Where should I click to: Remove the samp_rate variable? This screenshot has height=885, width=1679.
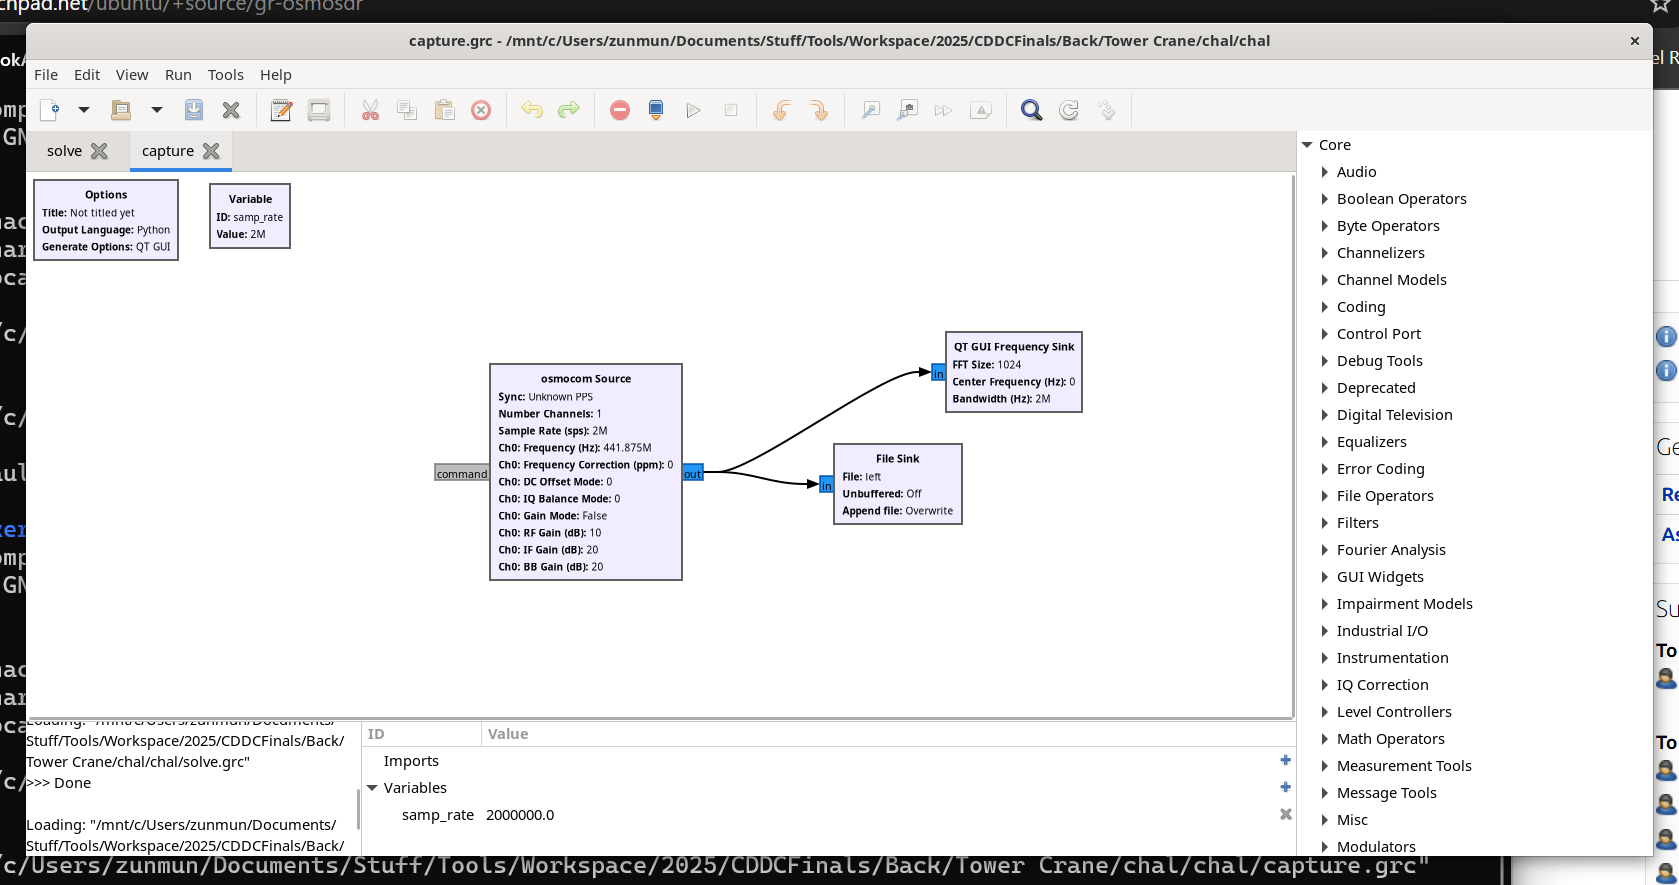pyautogui.click(x=1285, y=815)
